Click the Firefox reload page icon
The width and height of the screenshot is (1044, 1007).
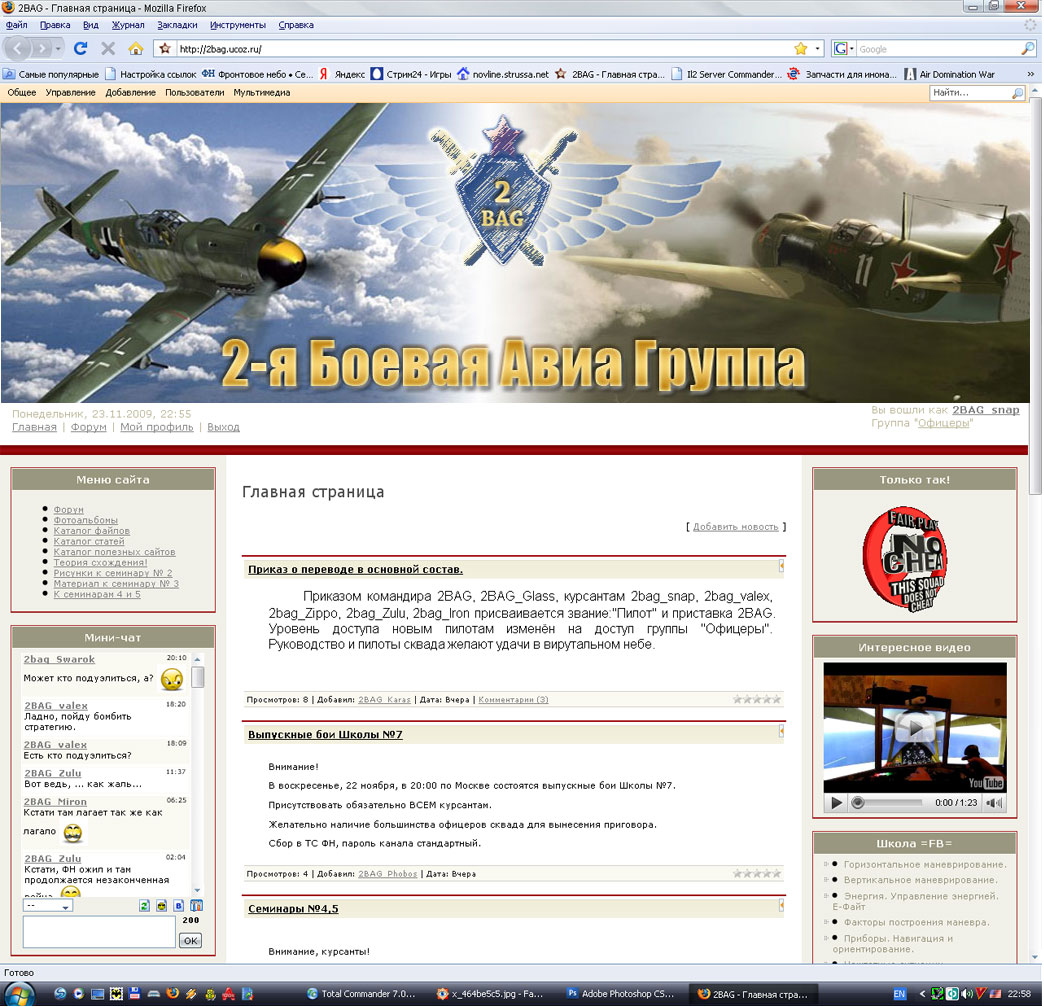(x=81, y=48)
